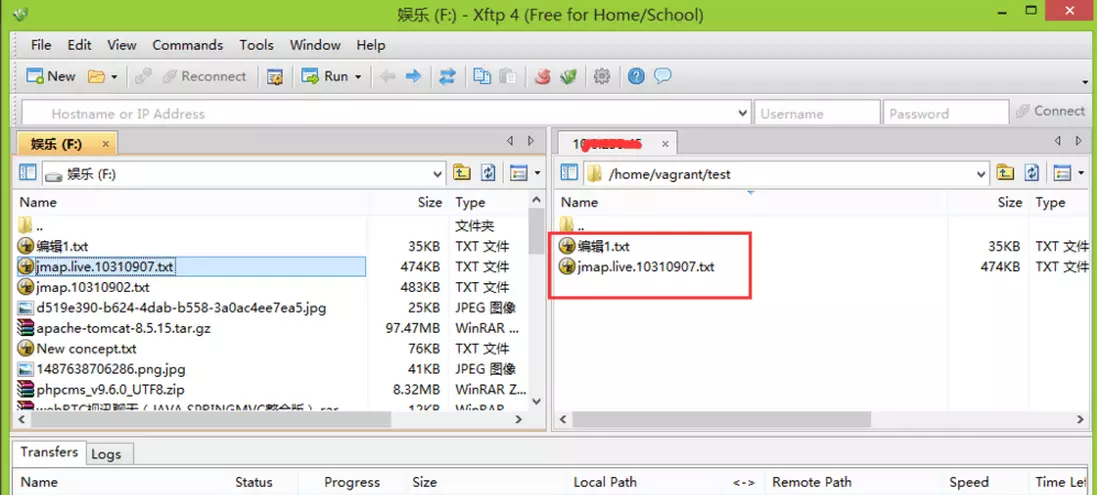Click the local pane view mode icon
Screen dimensions: 1097x495
[518, 173]
